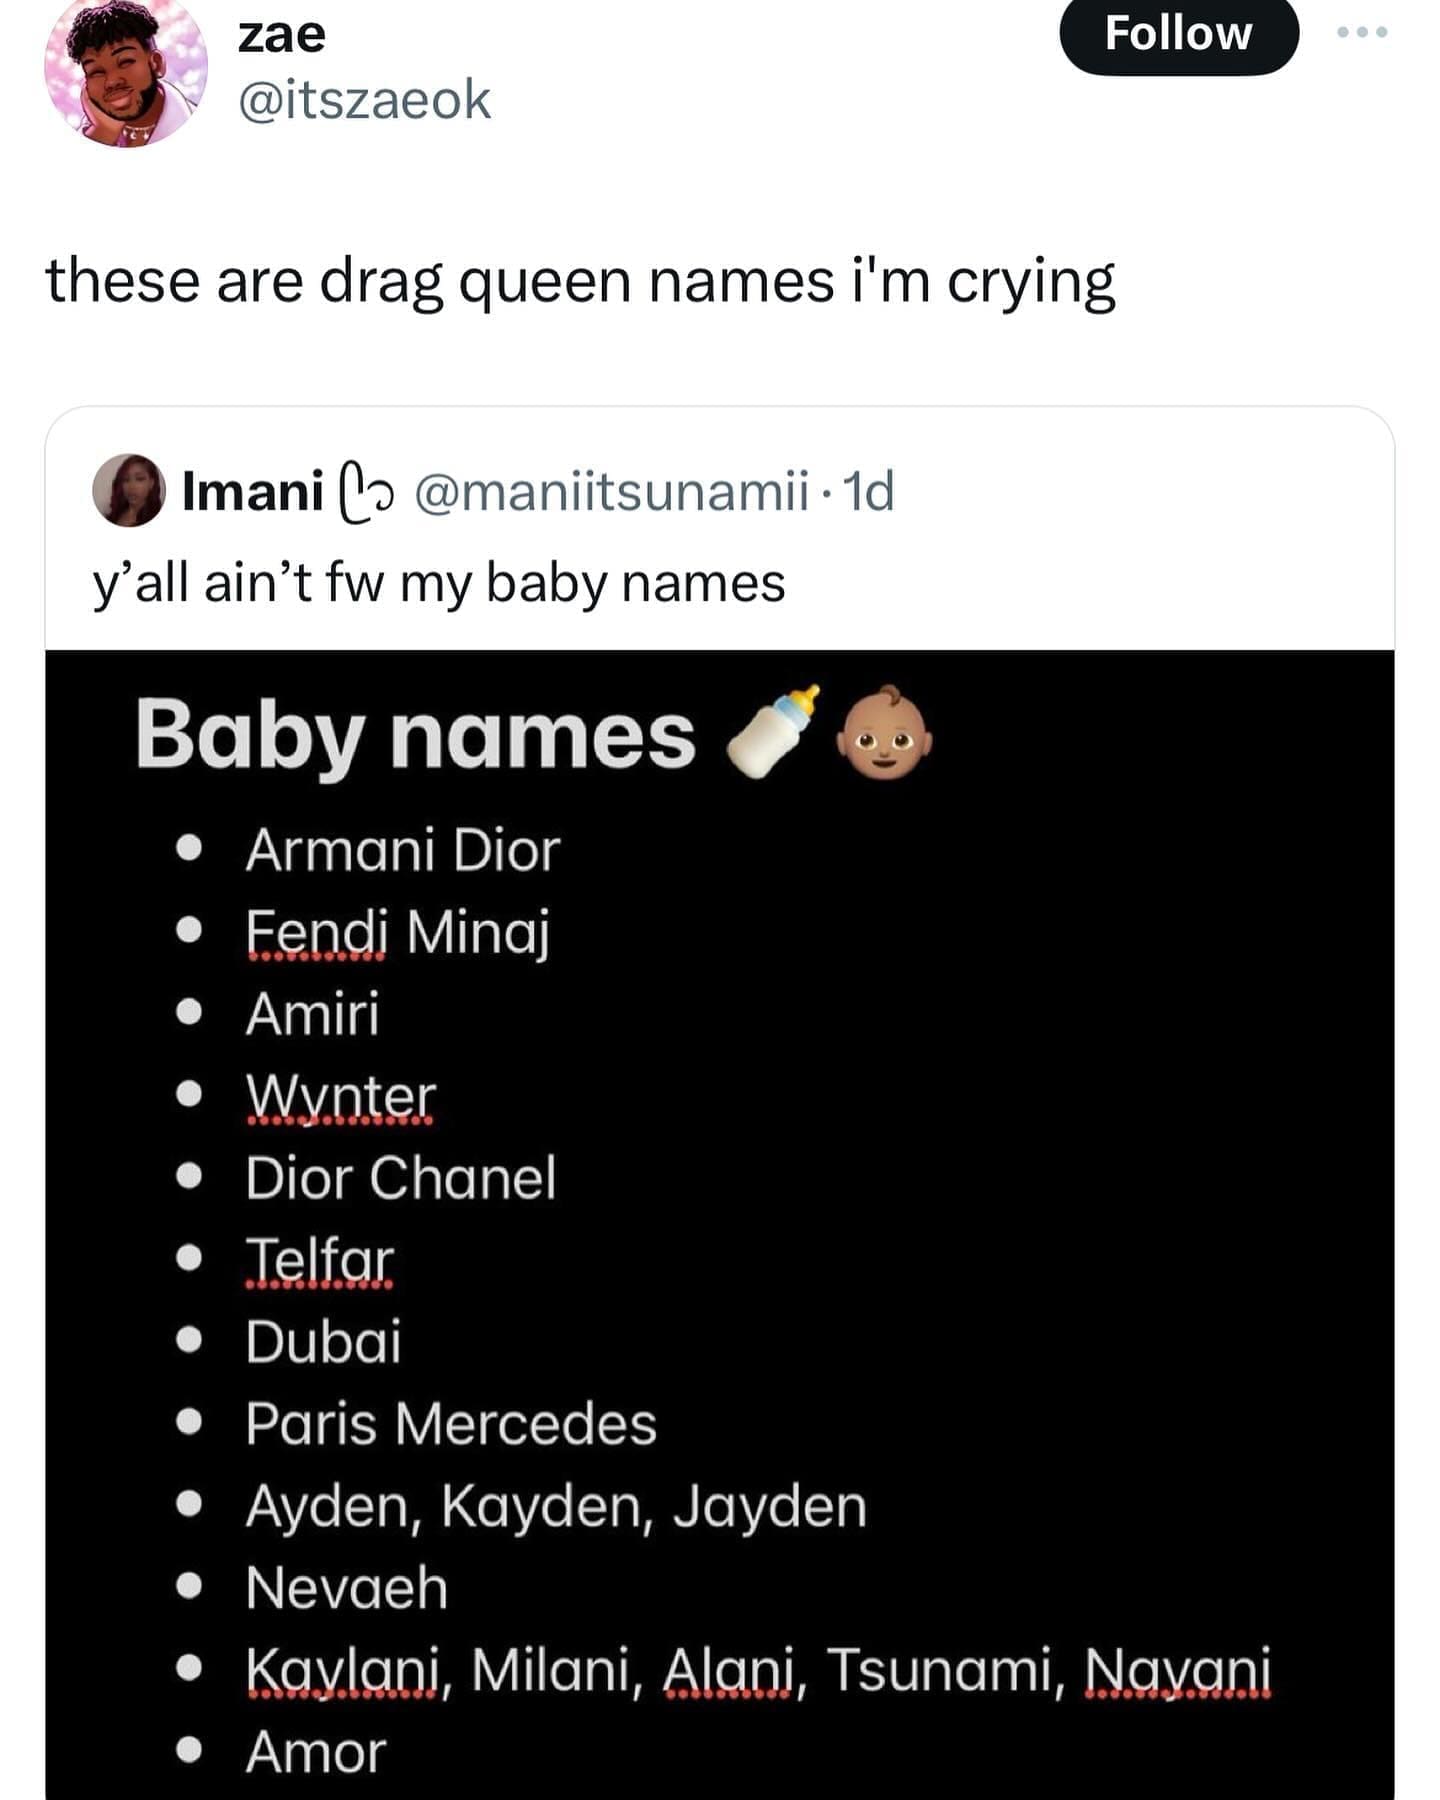Click the quoted tweet text about baby names
Image resolution: width=1440 pixels, height=1800 pixels.
(x=439, y=583)
